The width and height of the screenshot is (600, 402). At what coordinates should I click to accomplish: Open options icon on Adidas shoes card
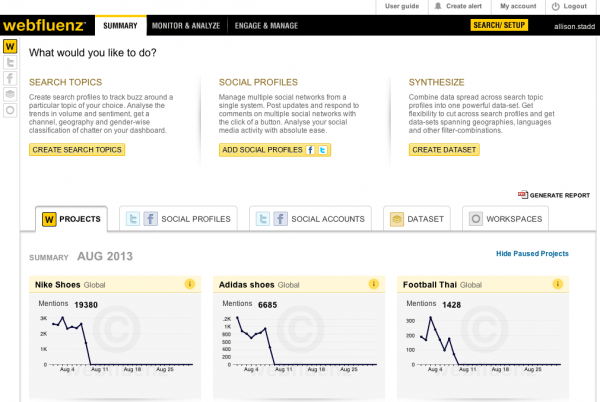pos(374,284)
